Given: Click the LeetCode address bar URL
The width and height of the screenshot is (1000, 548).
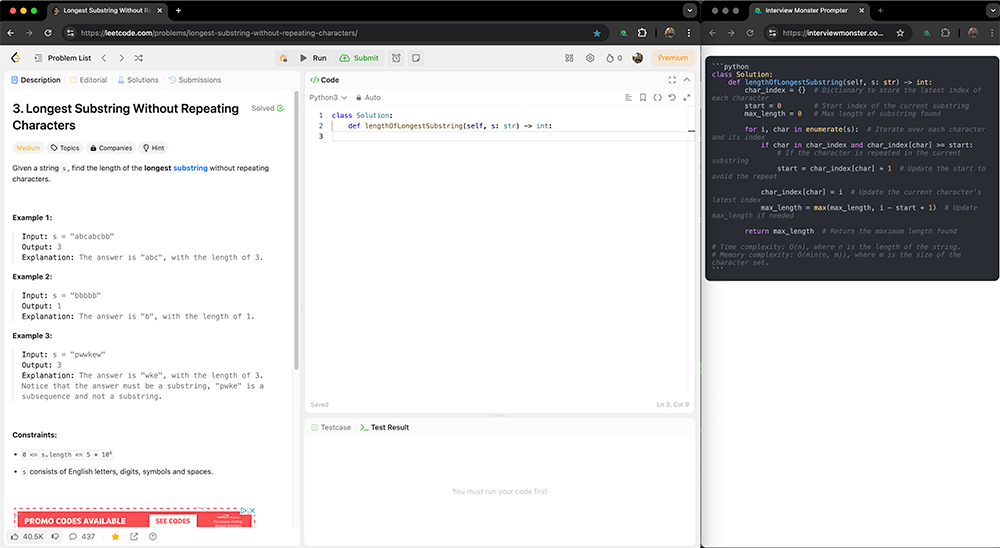Looking at the screenshot, I should pos(219,33).
